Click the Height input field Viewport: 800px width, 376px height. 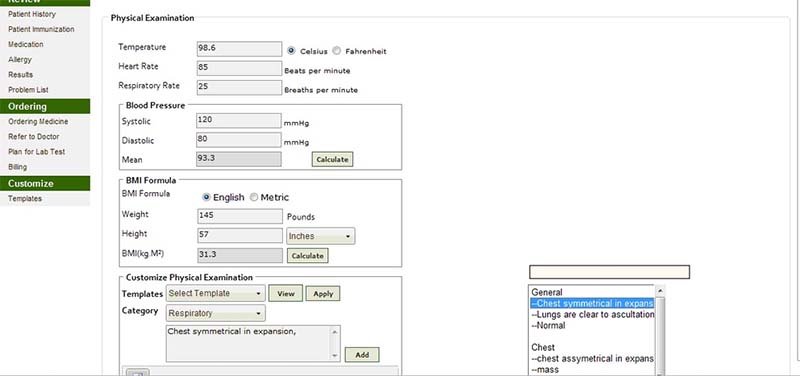click(240, 236)
